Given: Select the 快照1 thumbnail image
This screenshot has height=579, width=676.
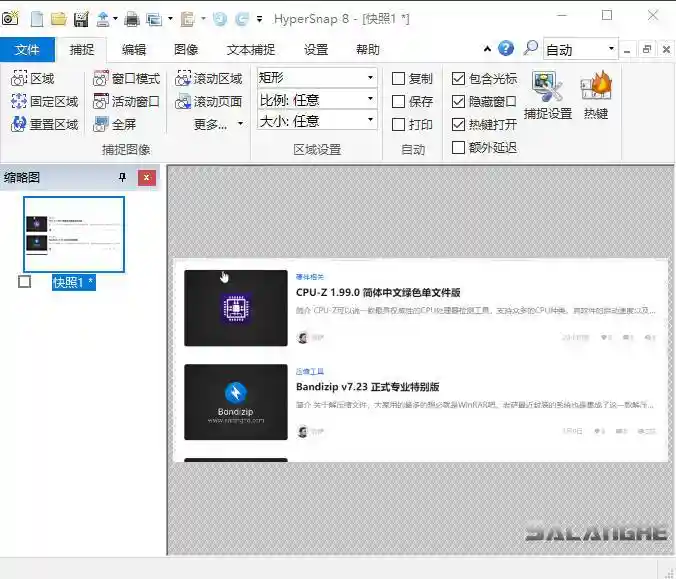Looking at the screenshot, I should tap(74, 235).
